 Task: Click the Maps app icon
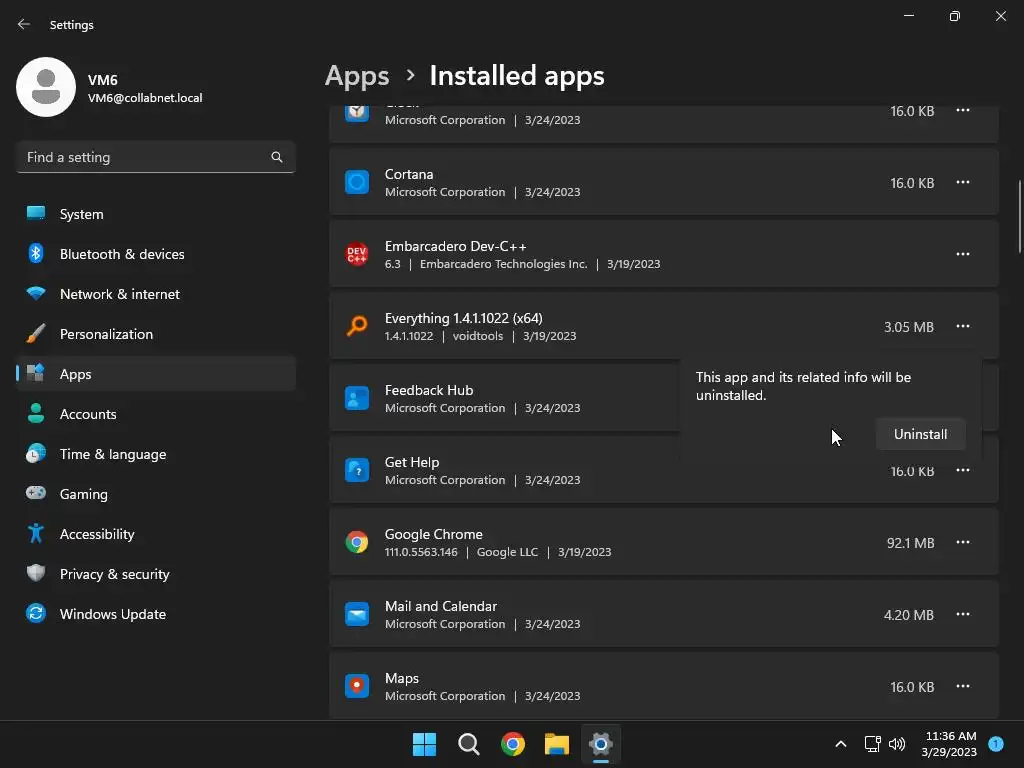[x=357, y=687]
